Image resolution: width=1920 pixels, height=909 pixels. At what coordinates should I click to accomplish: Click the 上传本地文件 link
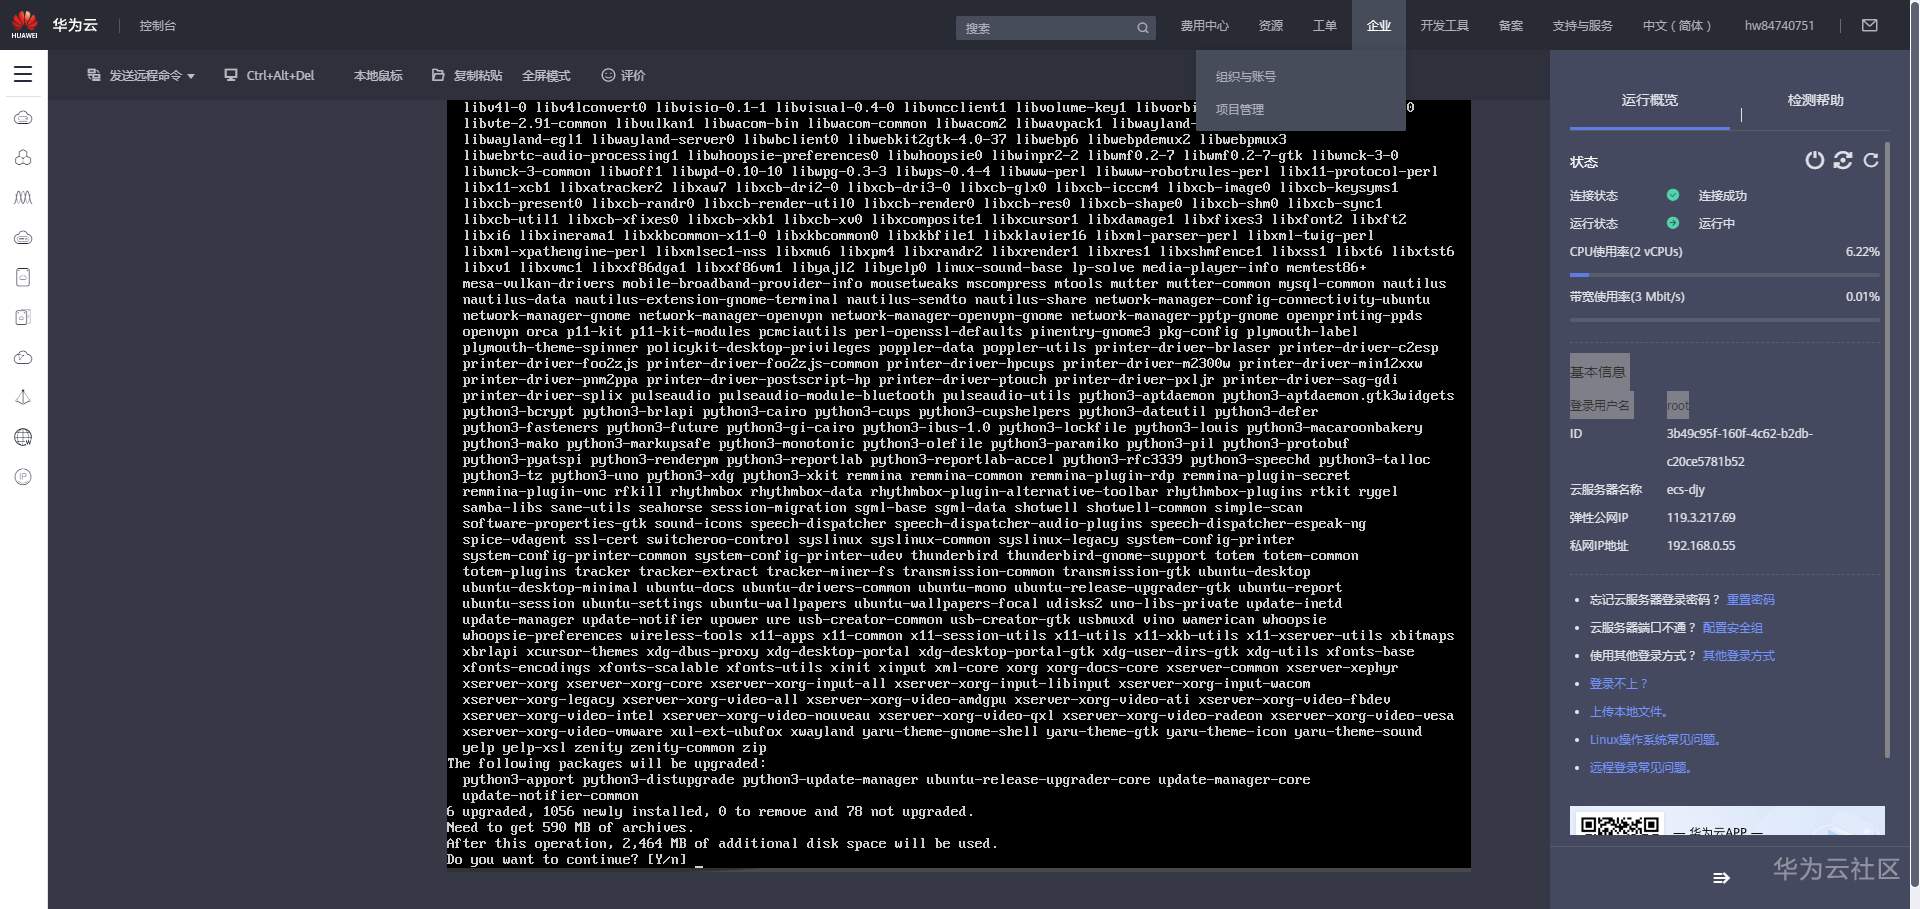1629,712
